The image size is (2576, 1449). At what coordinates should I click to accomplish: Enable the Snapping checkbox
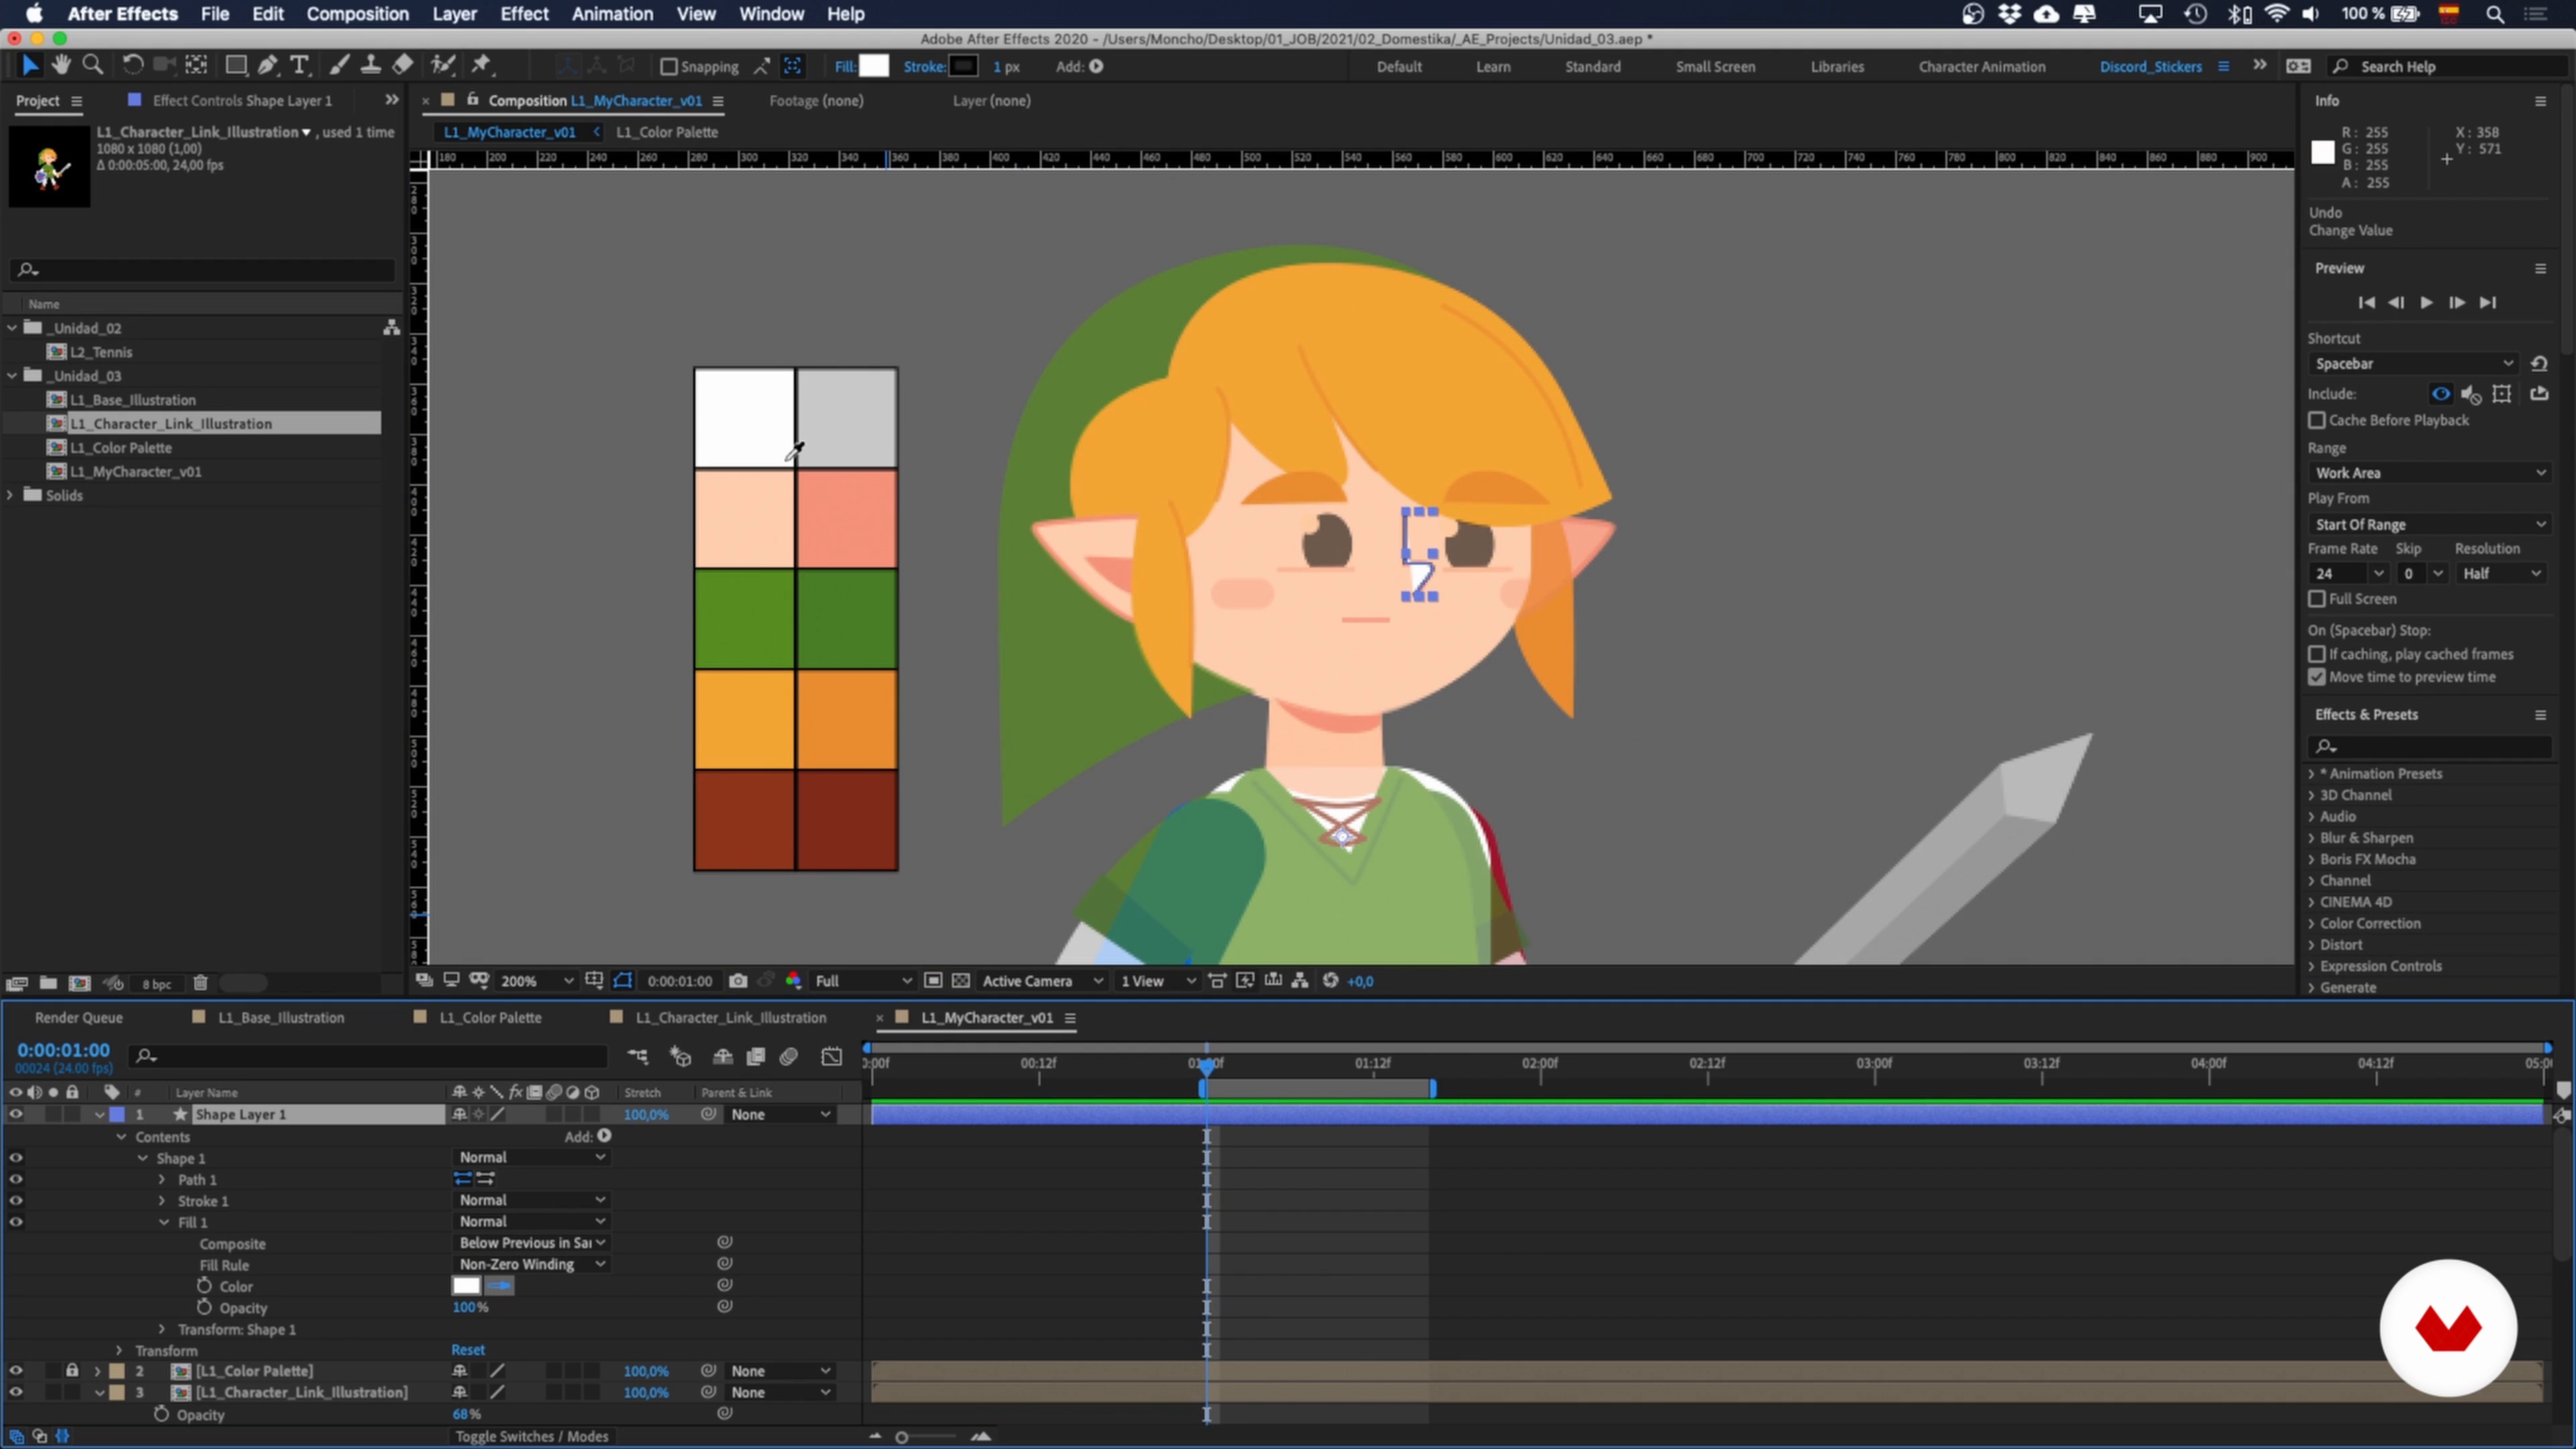[x=669, y=67]
